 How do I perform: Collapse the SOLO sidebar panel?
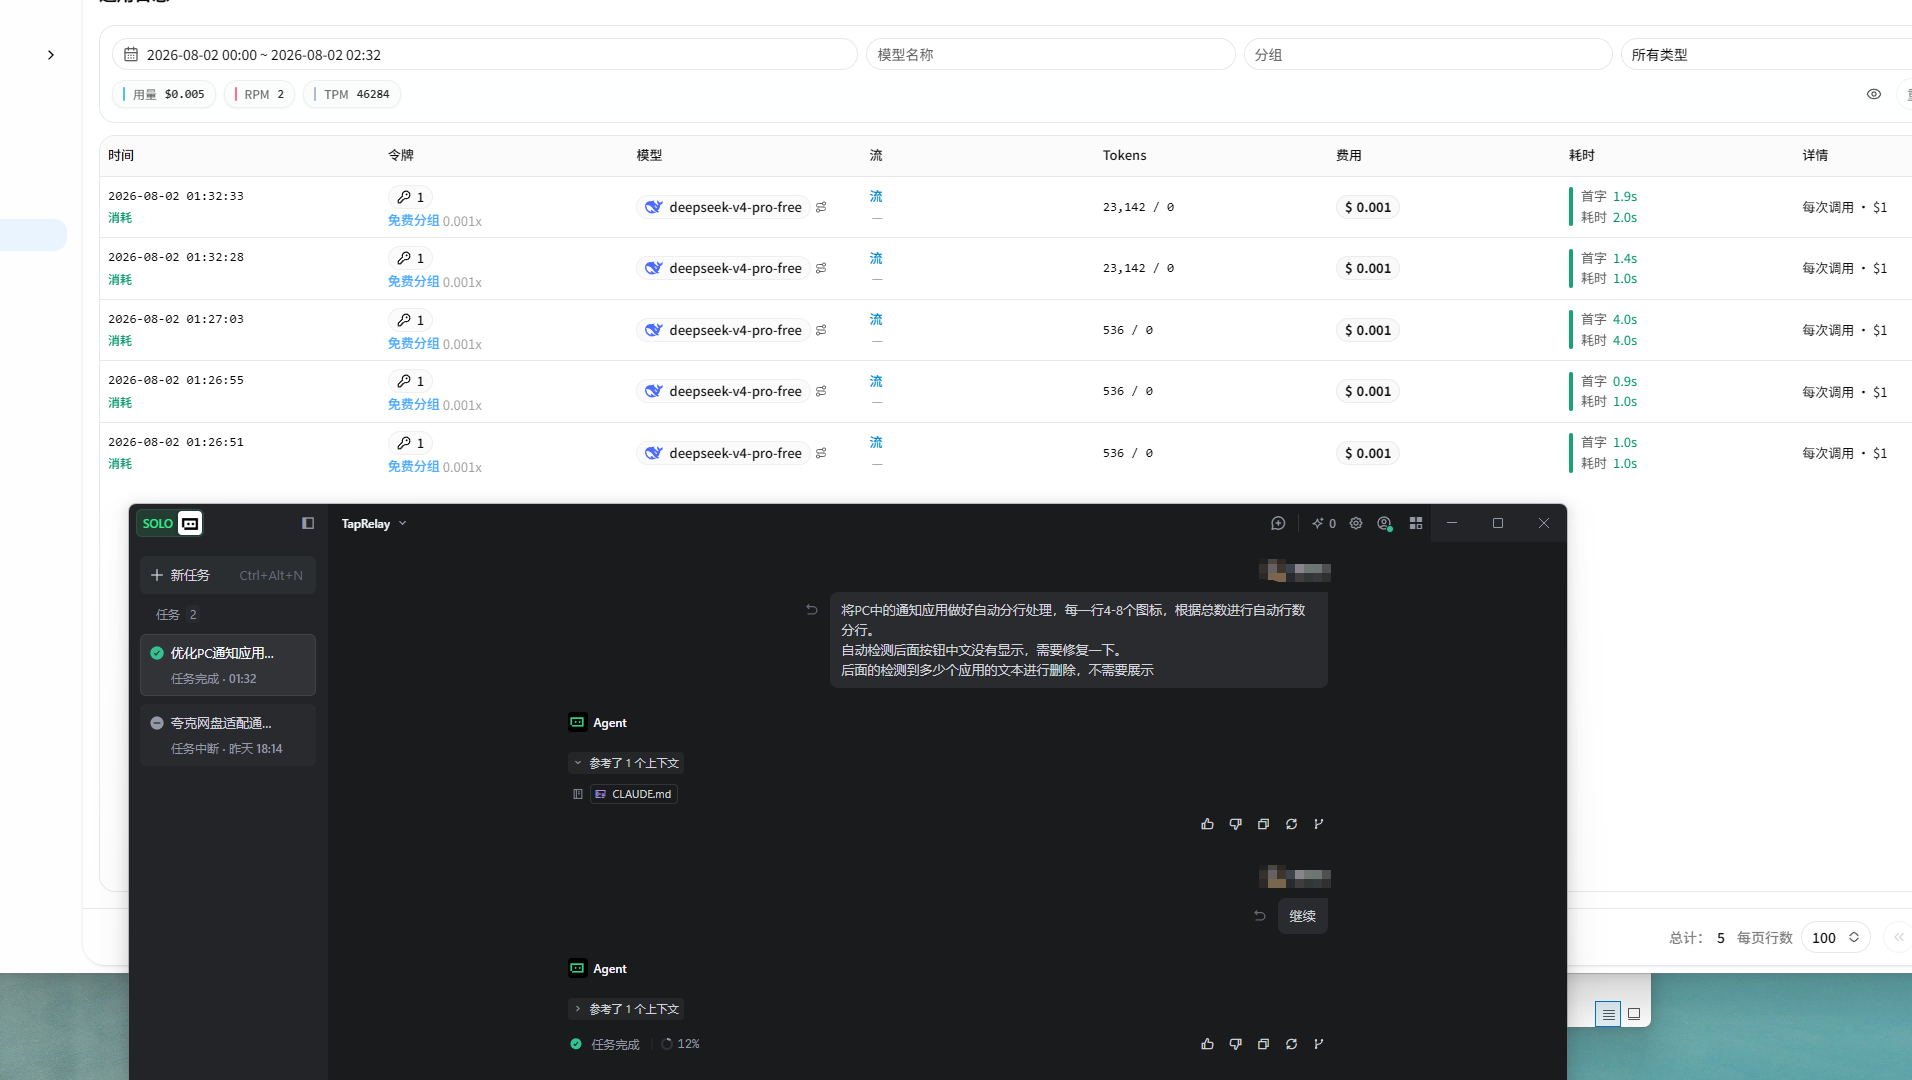tap(308, 523)
